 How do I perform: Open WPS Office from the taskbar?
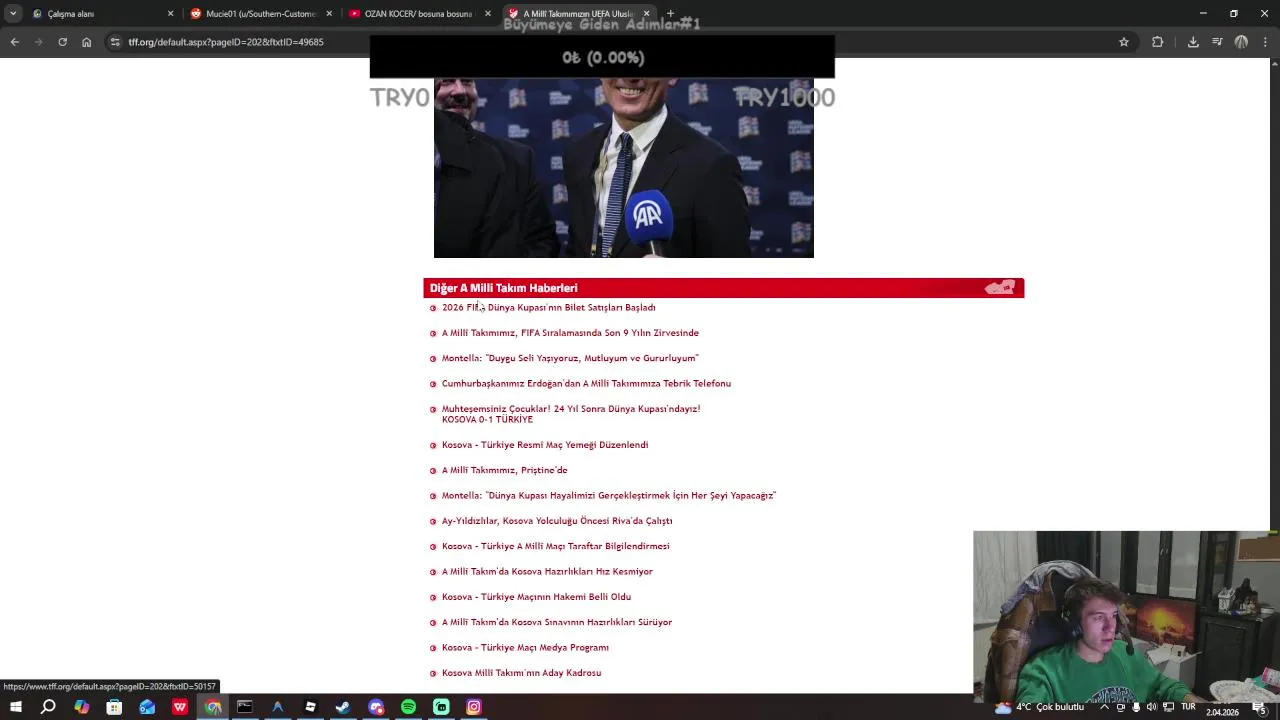click(180, 707)
